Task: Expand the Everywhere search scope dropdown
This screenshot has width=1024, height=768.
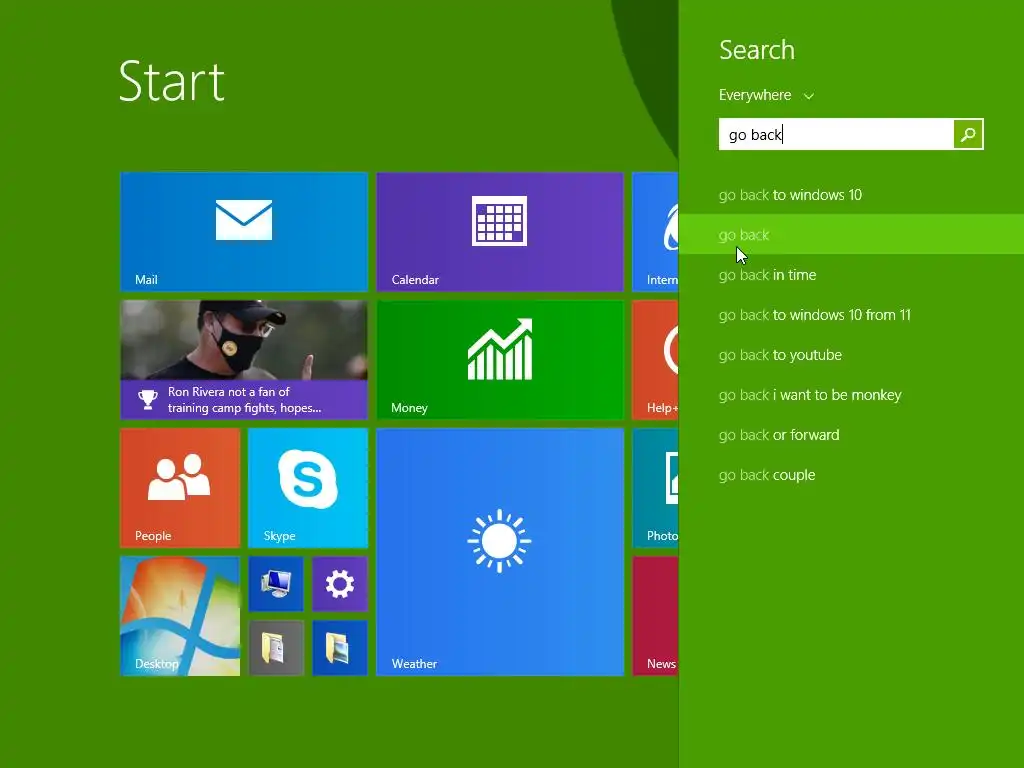Action: click(767, 95)
